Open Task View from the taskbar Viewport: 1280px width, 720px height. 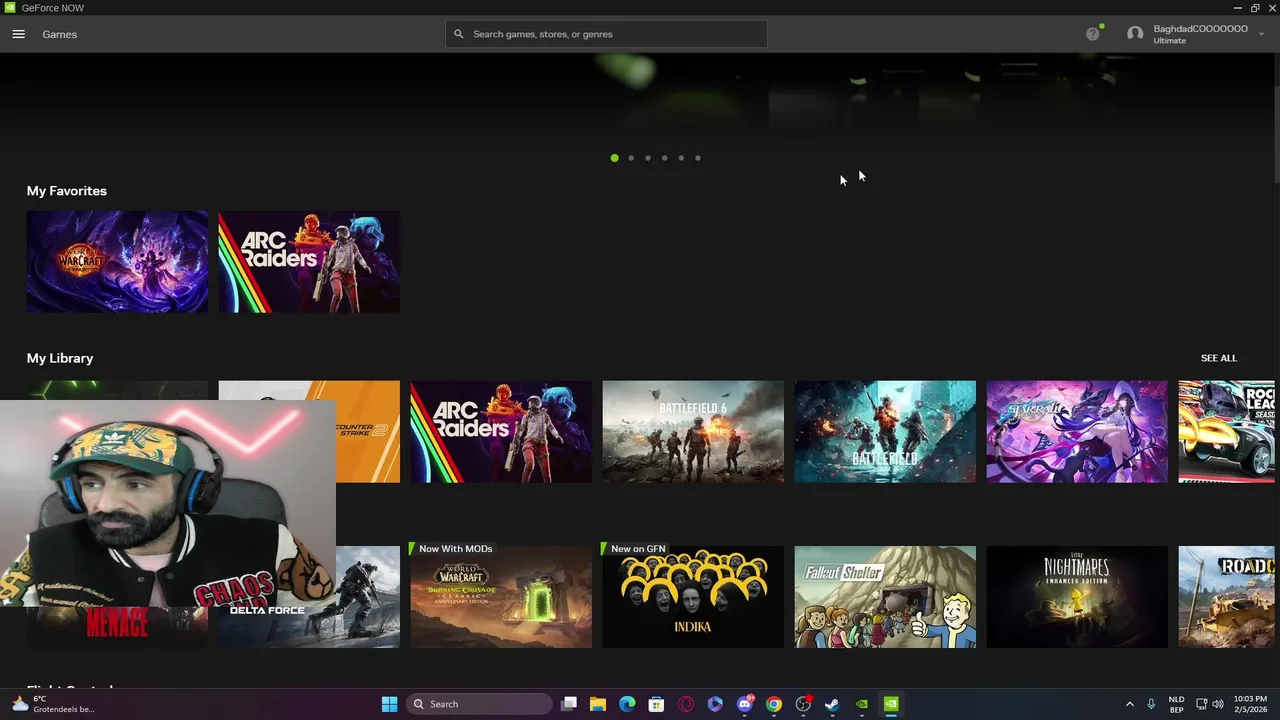pos(569,704)
